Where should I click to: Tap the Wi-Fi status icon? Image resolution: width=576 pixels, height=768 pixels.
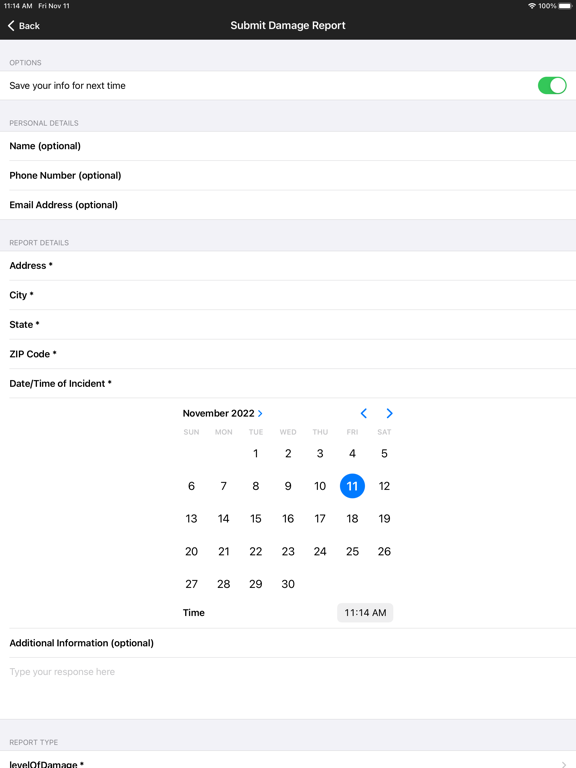(531, 6)
